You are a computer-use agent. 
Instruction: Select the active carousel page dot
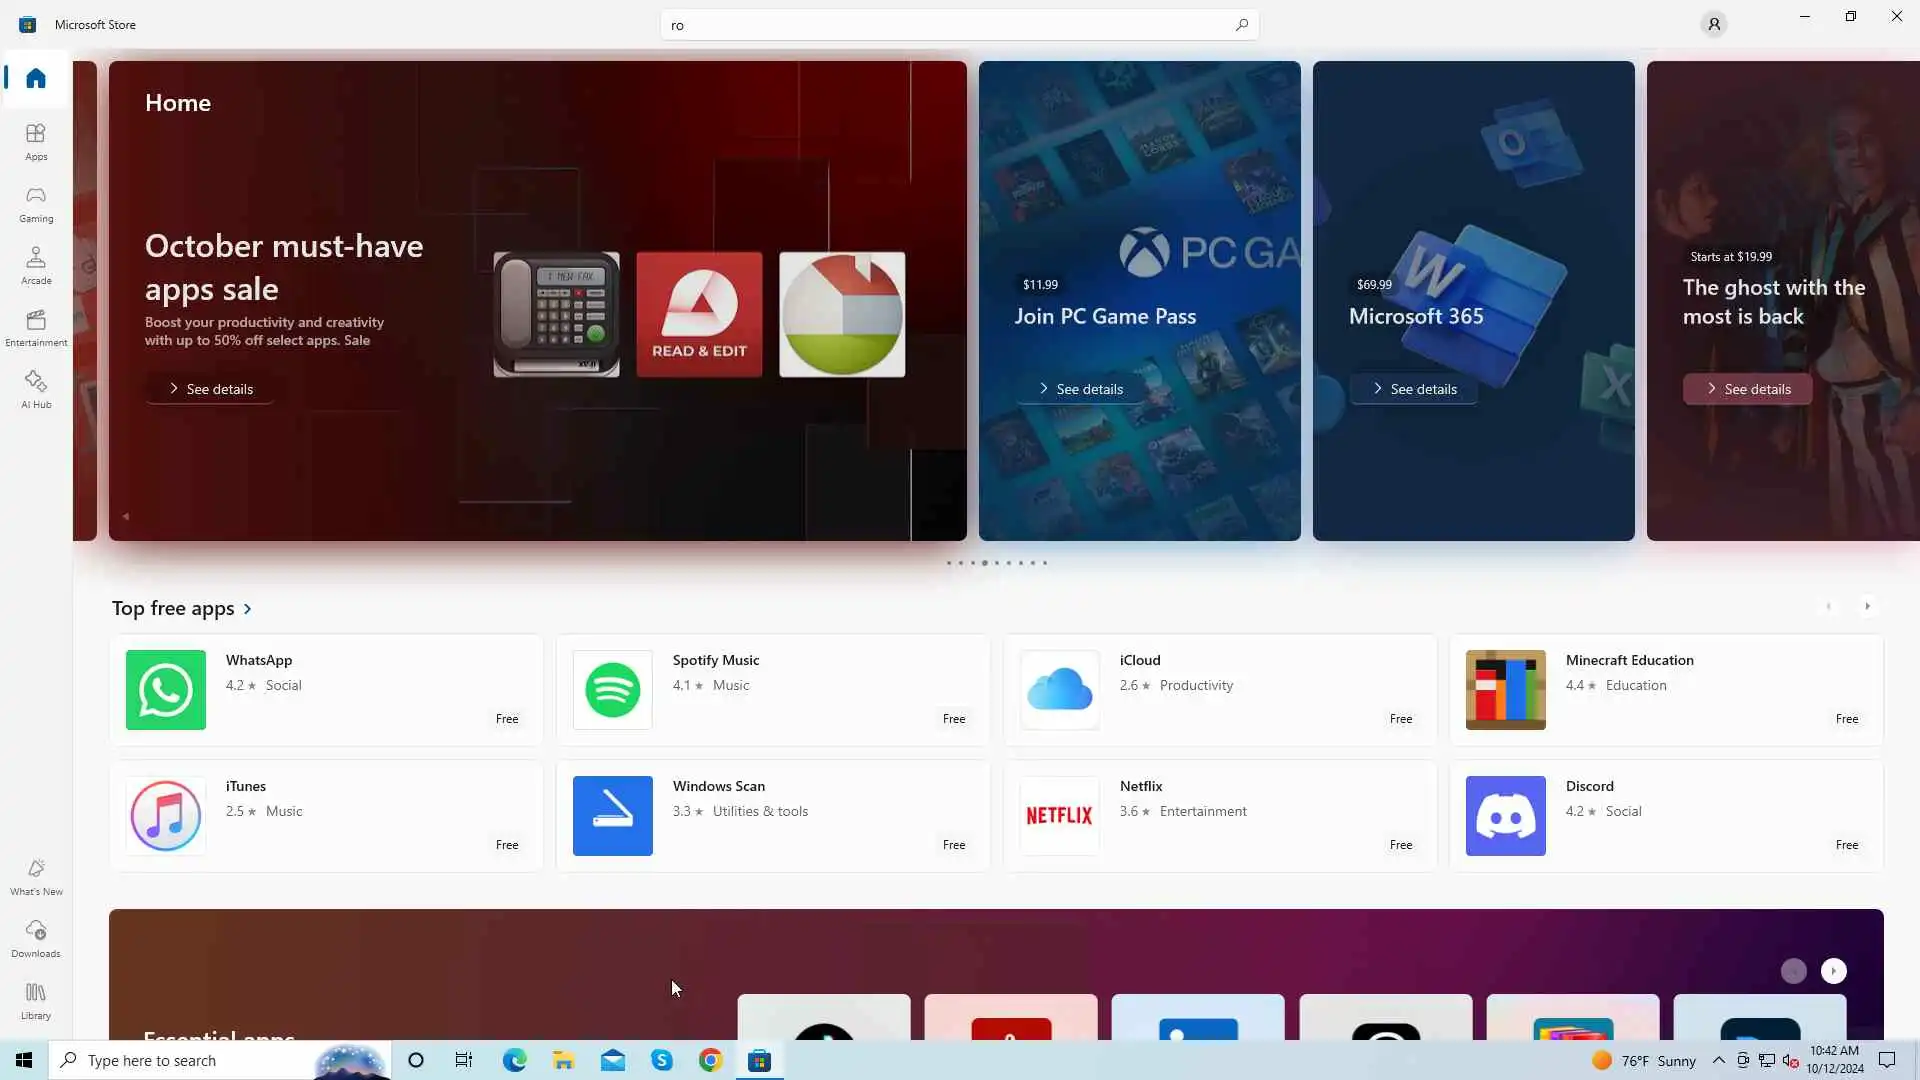click(x=985, y=563)
